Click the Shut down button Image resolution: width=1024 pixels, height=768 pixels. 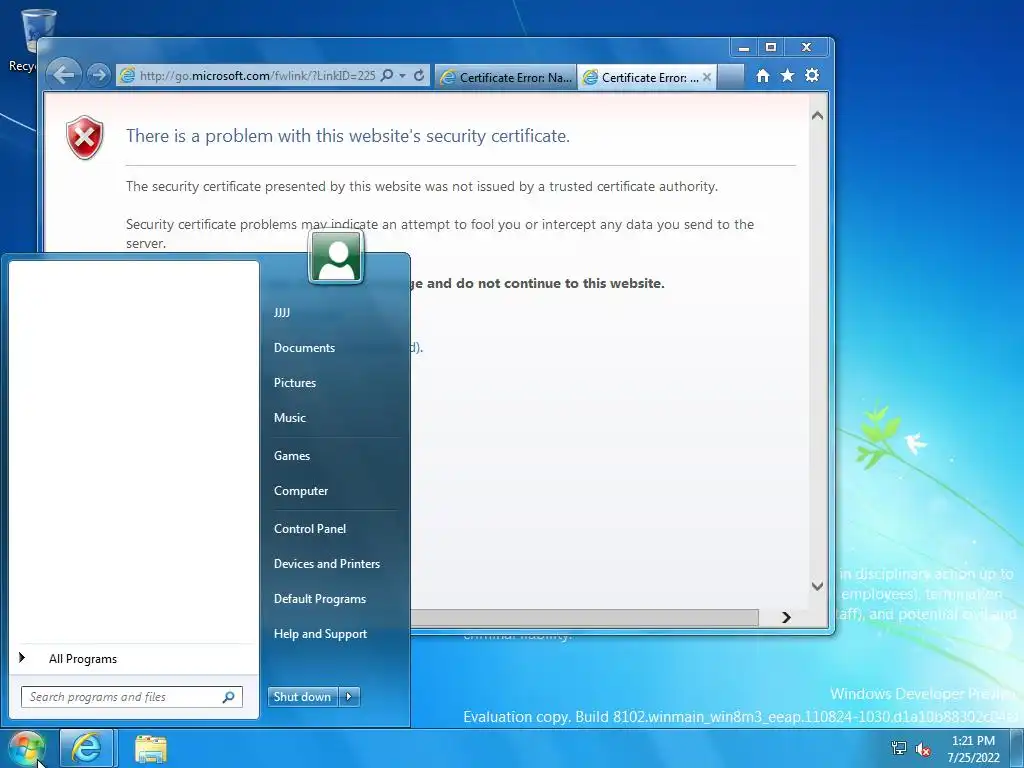(302, 697)
